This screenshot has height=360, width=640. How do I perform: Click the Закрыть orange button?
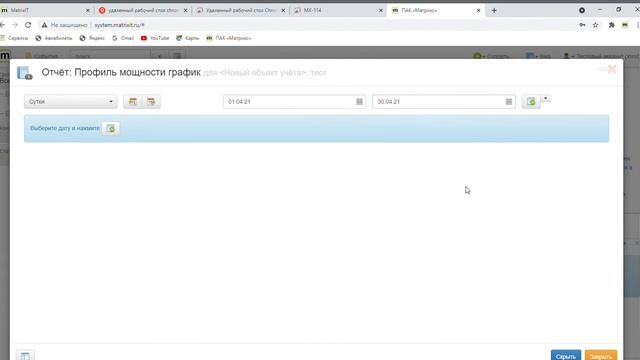click(601, 356)
